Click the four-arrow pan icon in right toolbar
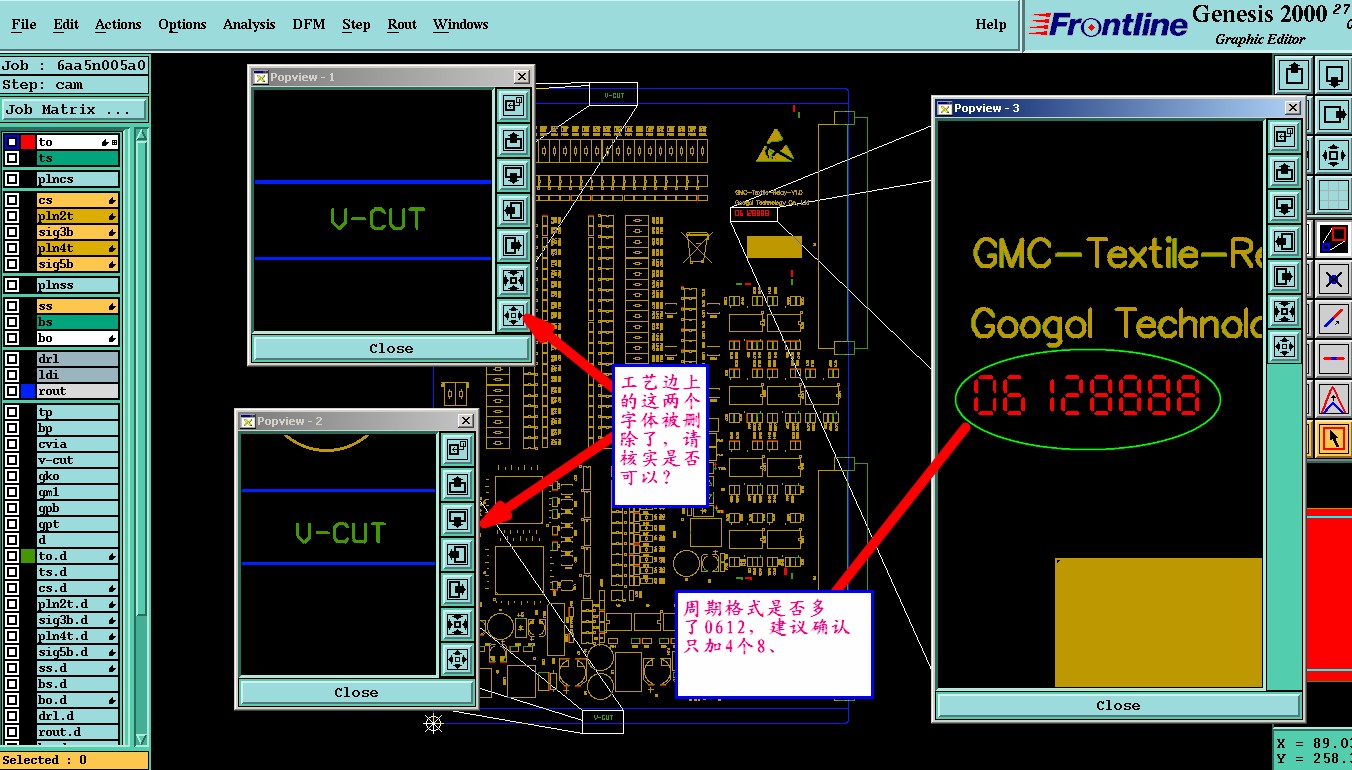The height and width of the screenshot is (770, 1352). [x=1334, y=154]
